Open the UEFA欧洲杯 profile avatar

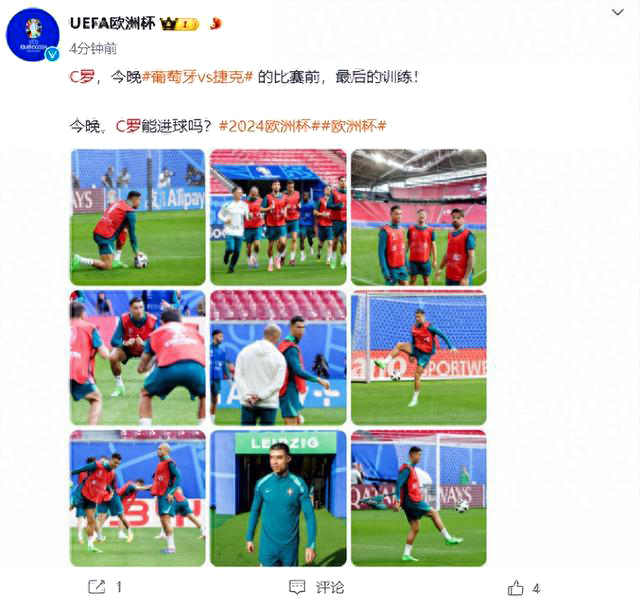click(33, 34)
